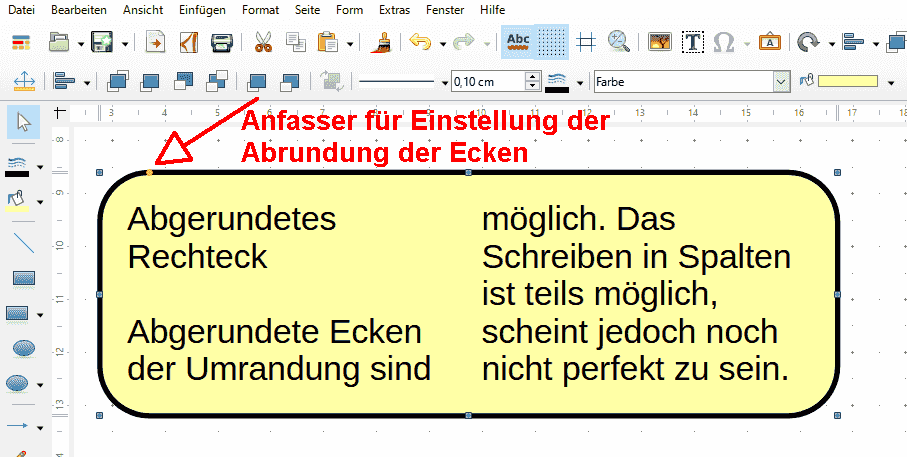Screen dimensions: 907x457
Task: Expand the line style dropdown
Action: (444, 81)
